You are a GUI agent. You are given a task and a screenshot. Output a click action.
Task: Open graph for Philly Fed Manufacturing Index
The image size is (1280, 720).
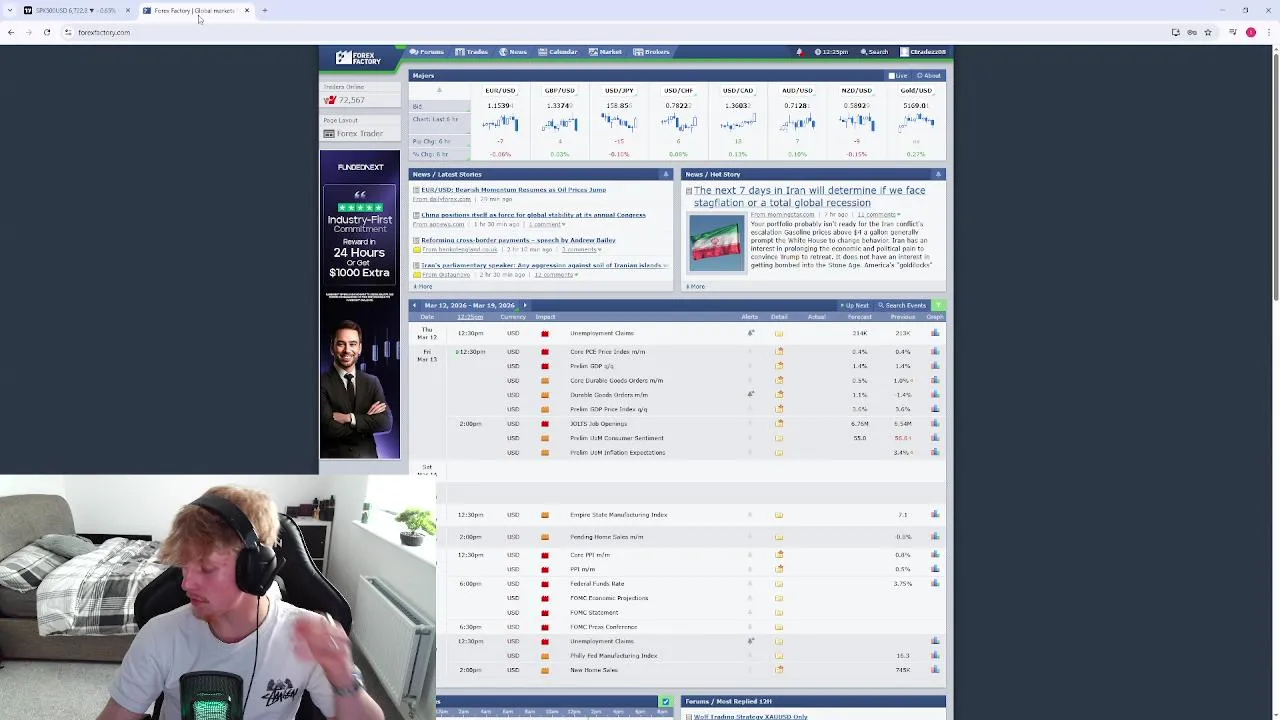pyautogui.click(x=935, y=656)
